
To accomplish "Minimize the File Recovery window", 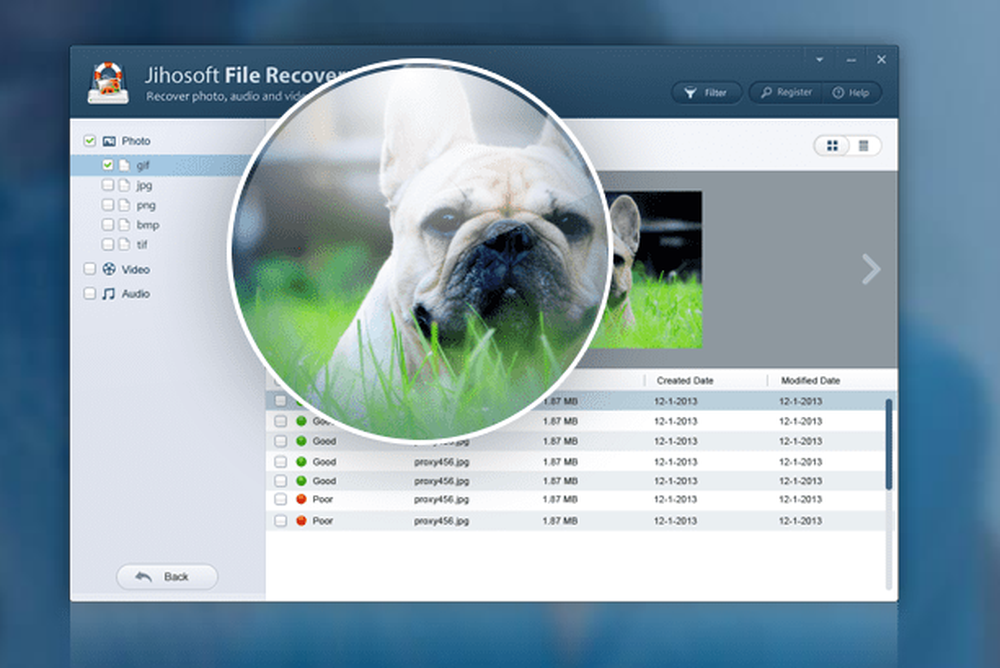I will coord(851,60).
